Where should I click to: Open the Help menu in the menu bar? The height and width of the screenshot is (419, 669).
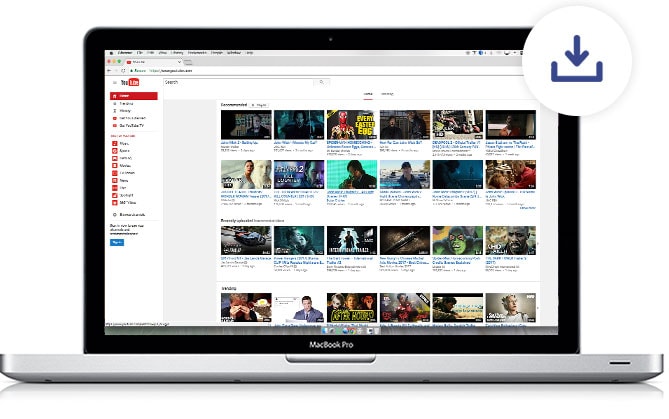pos(250,53)
